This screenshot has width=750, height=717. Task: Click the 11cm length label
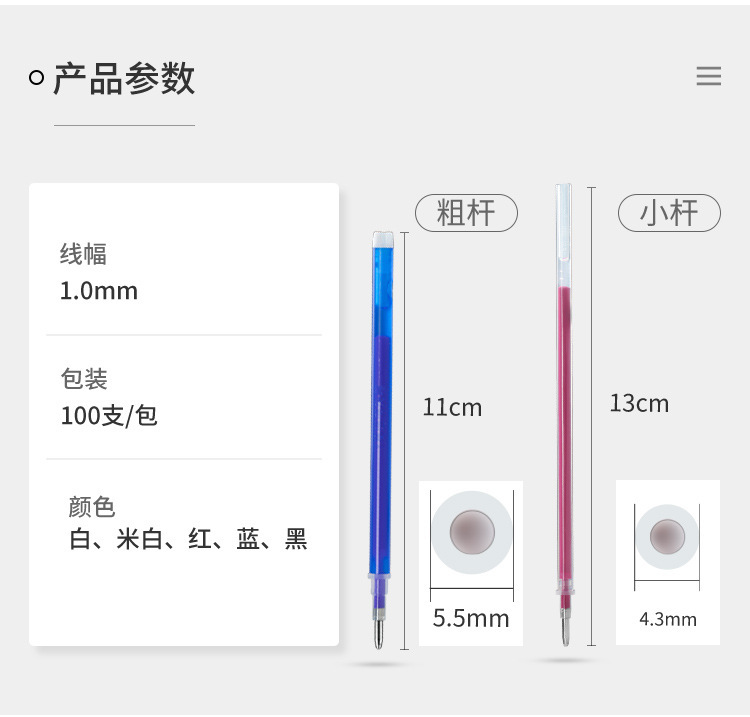(x=452, y=407)
